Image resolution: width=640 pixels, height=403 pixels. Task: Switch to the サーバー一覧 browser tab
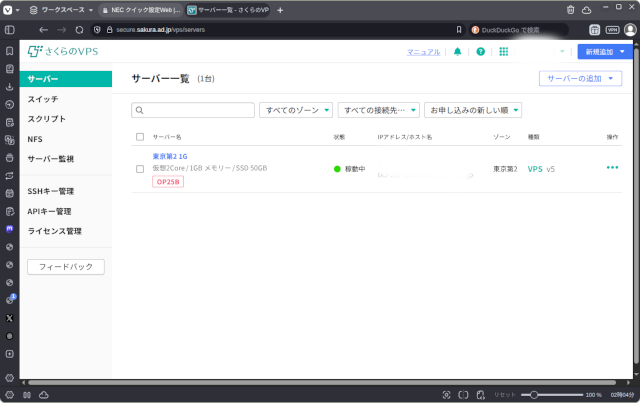228,10
